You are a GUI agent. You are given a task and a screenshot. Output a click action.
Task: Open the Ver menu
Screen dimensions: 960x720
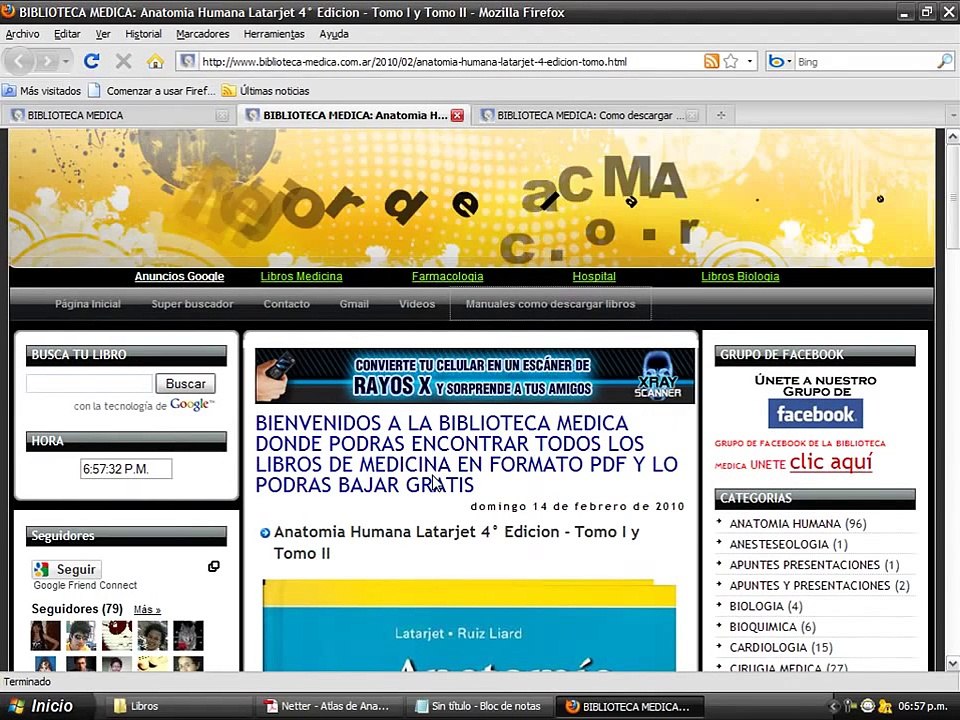click(103, 34)
